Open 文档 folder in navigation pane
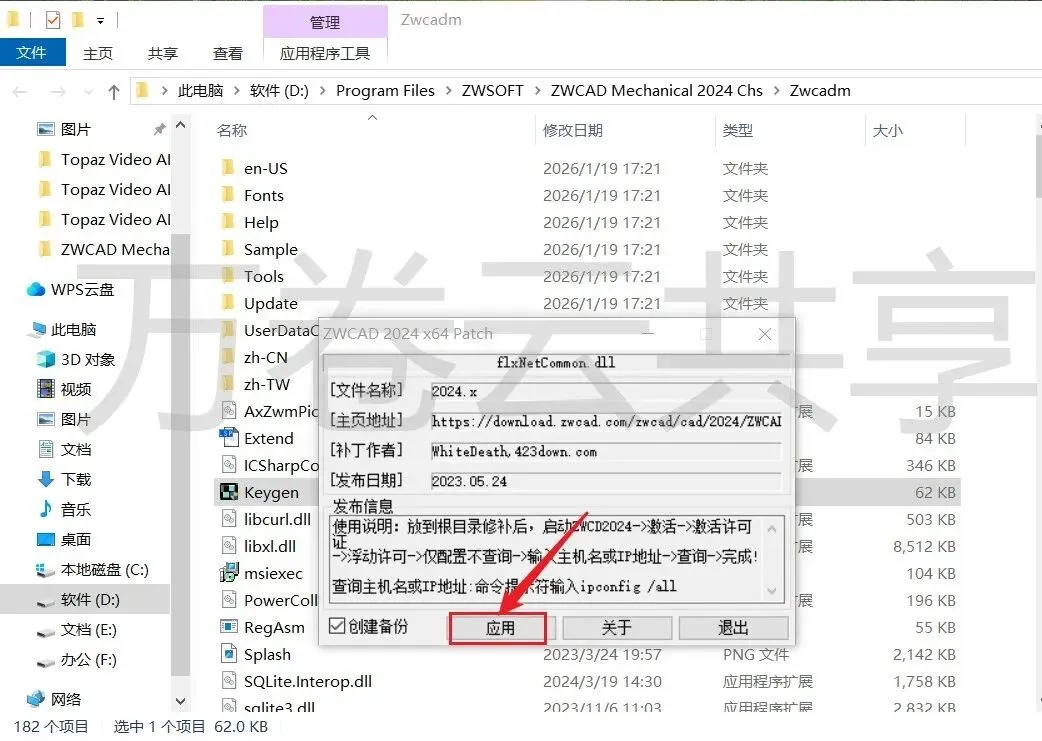 76,449
